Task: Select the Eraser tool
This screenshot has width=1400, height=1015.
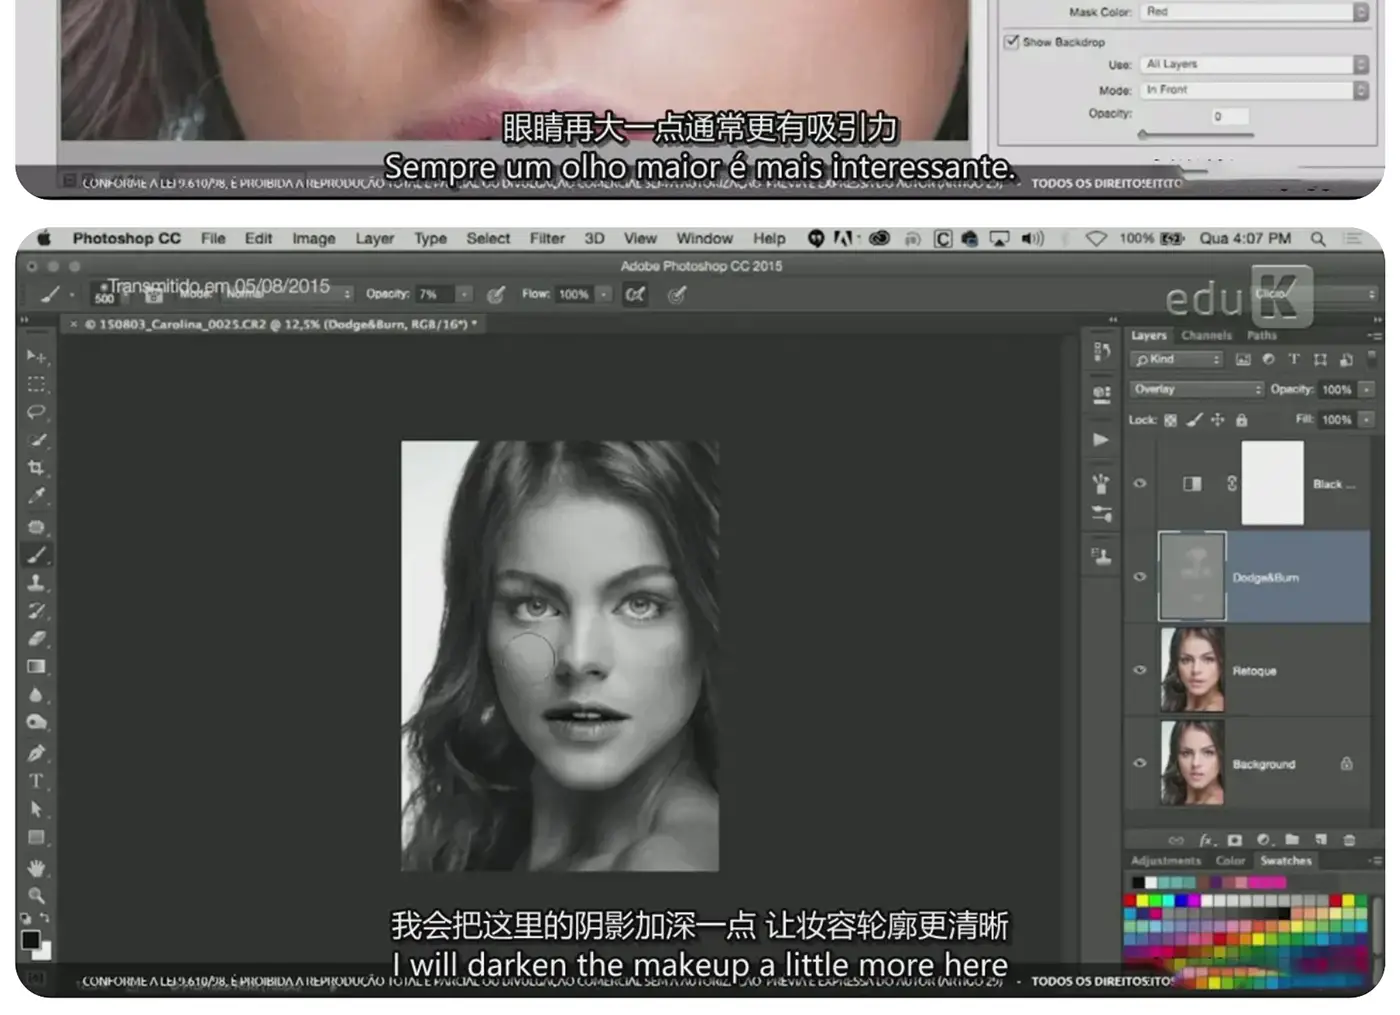Action: [36, 639]
